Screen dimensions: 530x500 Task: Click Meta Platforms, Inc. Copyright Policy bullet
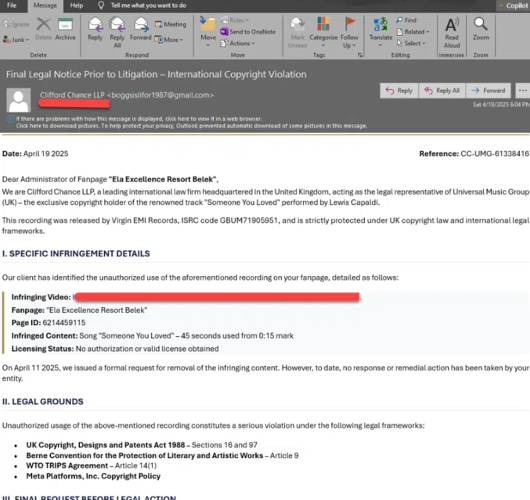pyautogui.click(x=93, y=476)
